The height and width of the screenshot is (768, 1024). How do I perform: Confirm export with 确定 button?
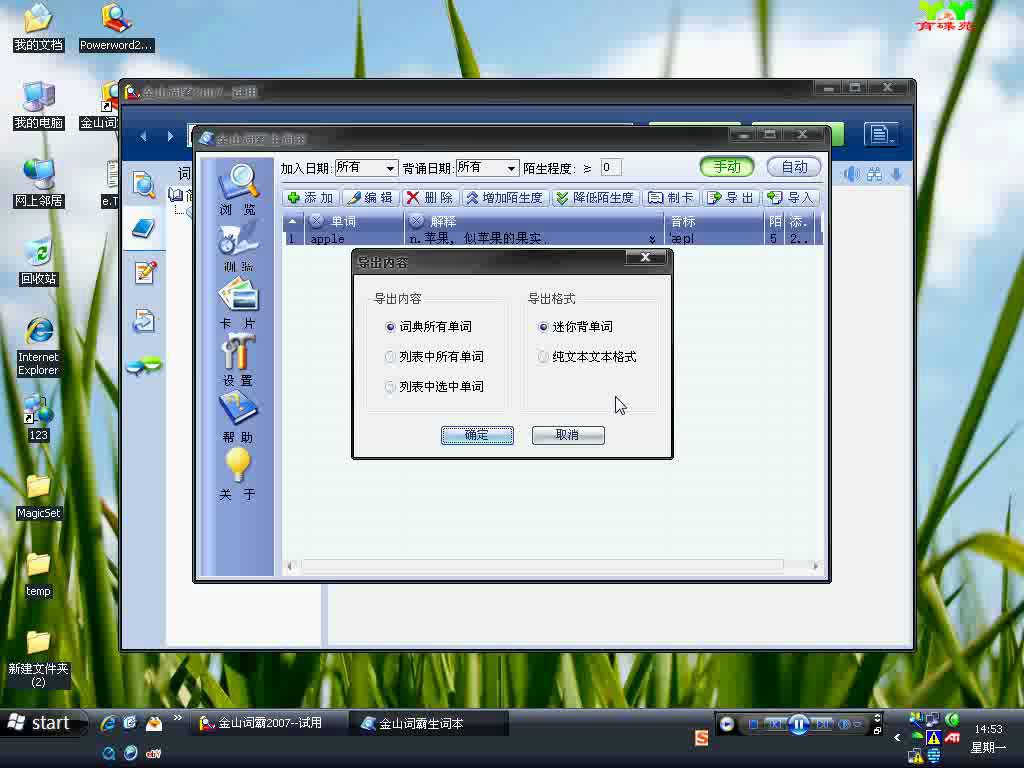tap(477, 435)
